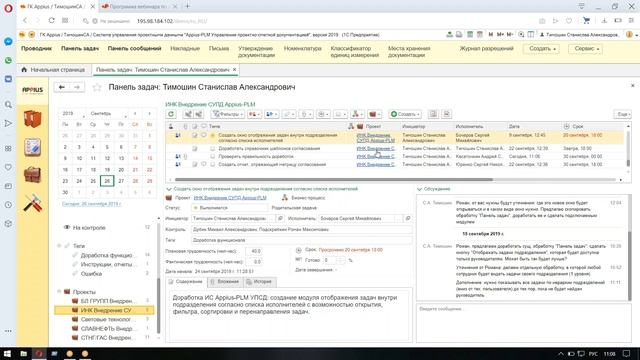
Task: Collapse the Обсуждение section
Action: 419,189
